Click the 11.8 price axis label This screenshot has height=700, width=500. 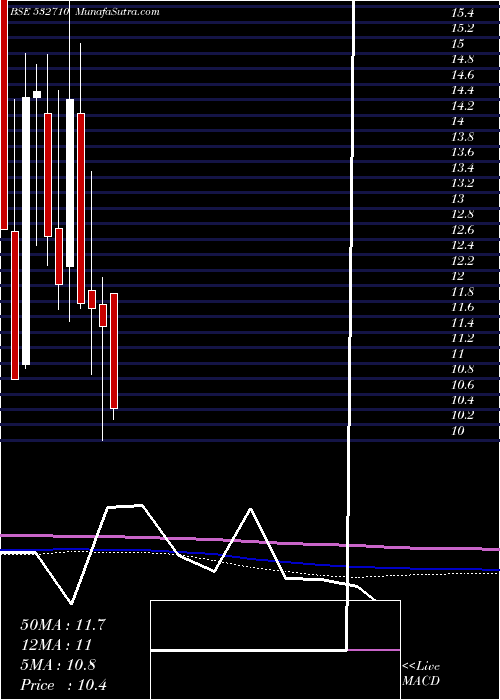pos(462,292)
